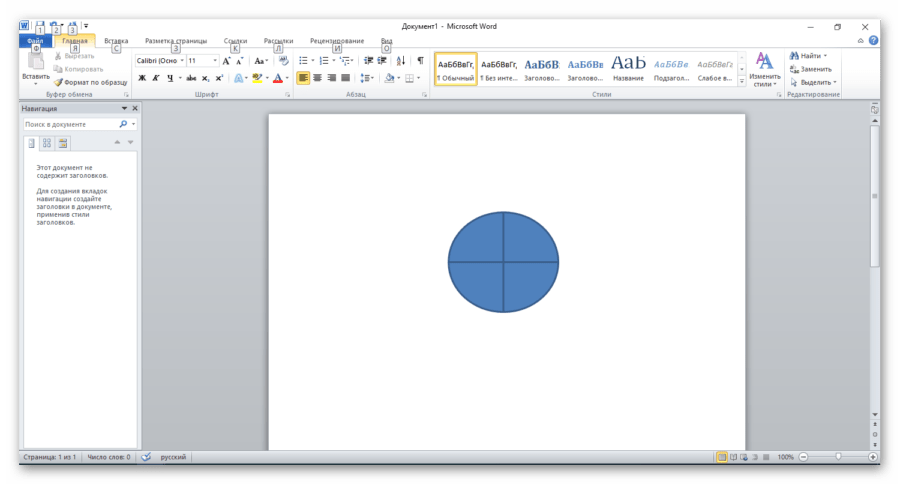Expand the Найти dropdown arrow
The image size is (900, 484).
(825, 56)
